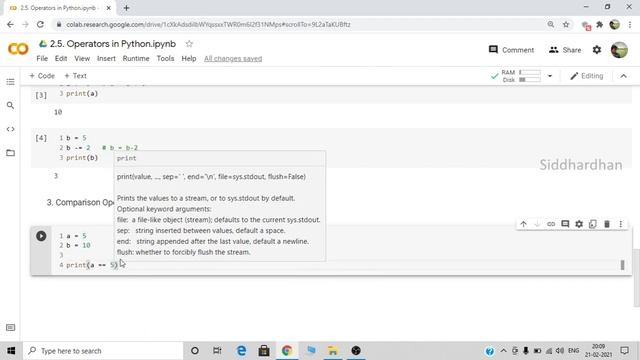Expand the RAM Disk runtime dropdown arrow
Image resolution: width=640 pixels, height=360 pixels.
[550, 76]
